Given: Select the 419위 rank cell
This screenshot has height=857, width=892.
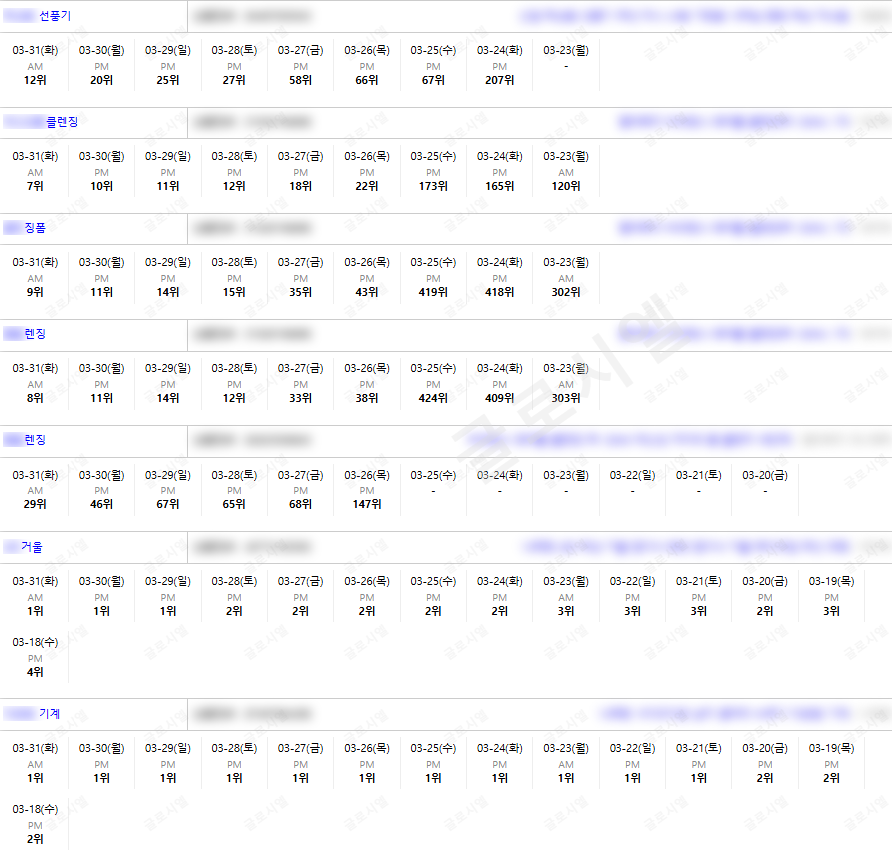Looking at the screenshot, I should (433, 292).
